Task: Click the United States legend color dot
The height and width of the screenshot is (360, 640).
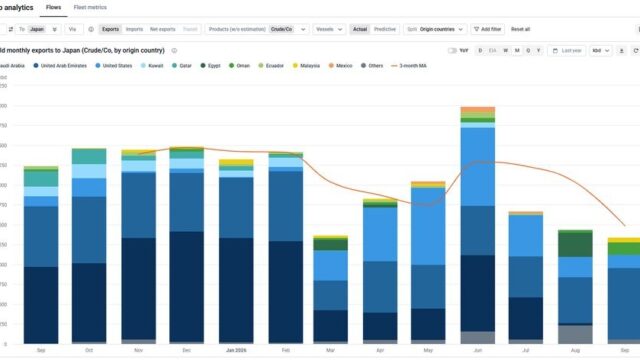Action: pyautogui.click(x=98, y=66)
